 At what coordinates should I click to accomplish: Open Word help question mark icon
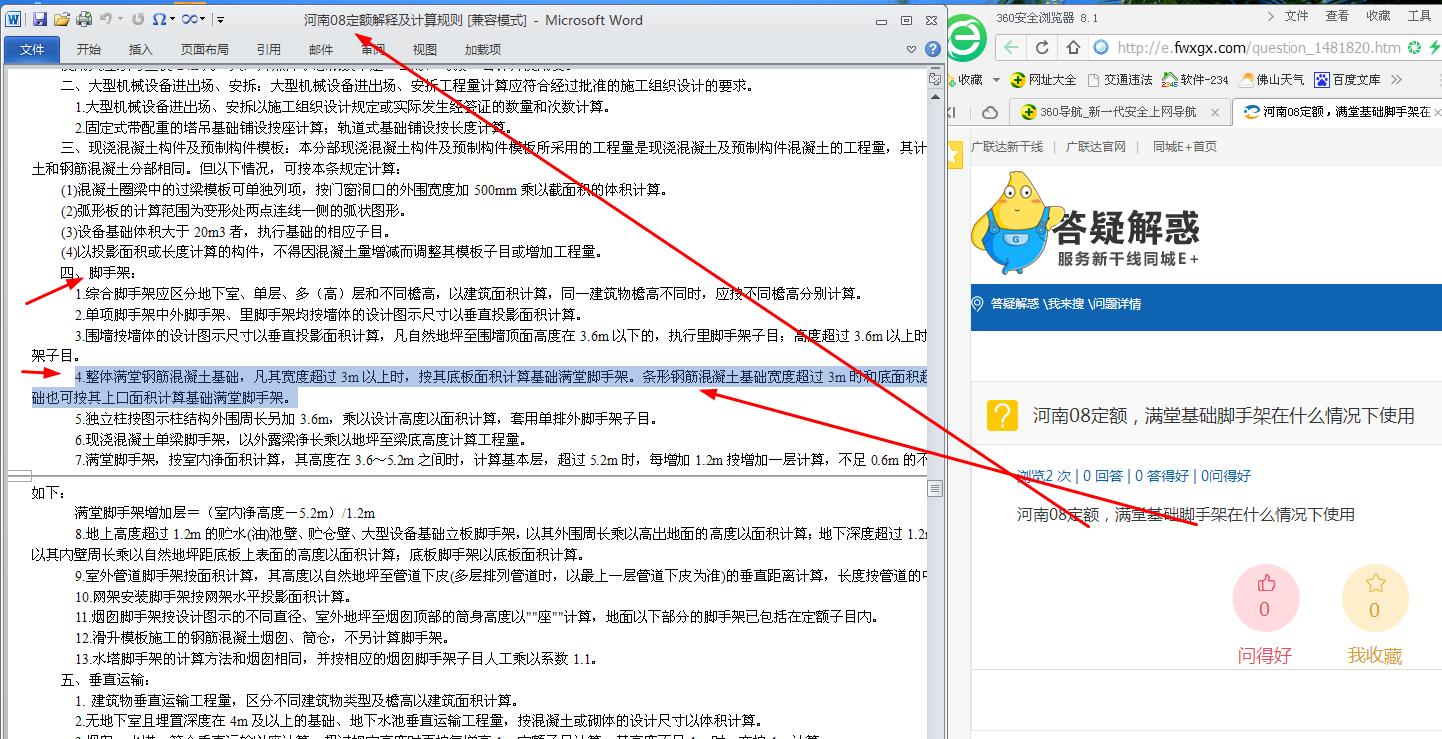tap(932, 49)
